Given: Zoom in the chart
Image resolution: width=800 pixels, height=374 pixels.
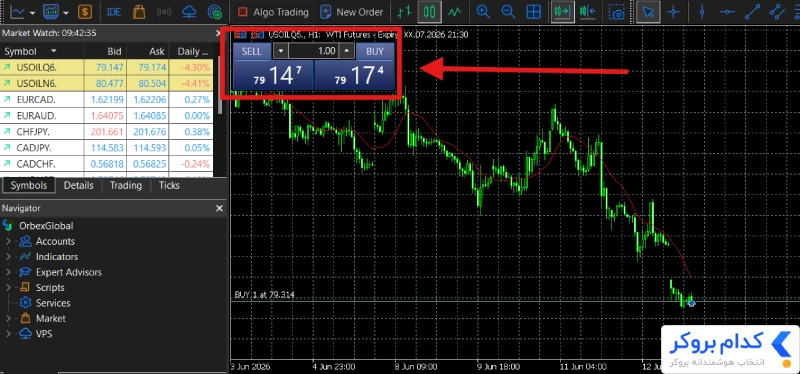Looking at the screenshot, I should (x=483, y=12).
